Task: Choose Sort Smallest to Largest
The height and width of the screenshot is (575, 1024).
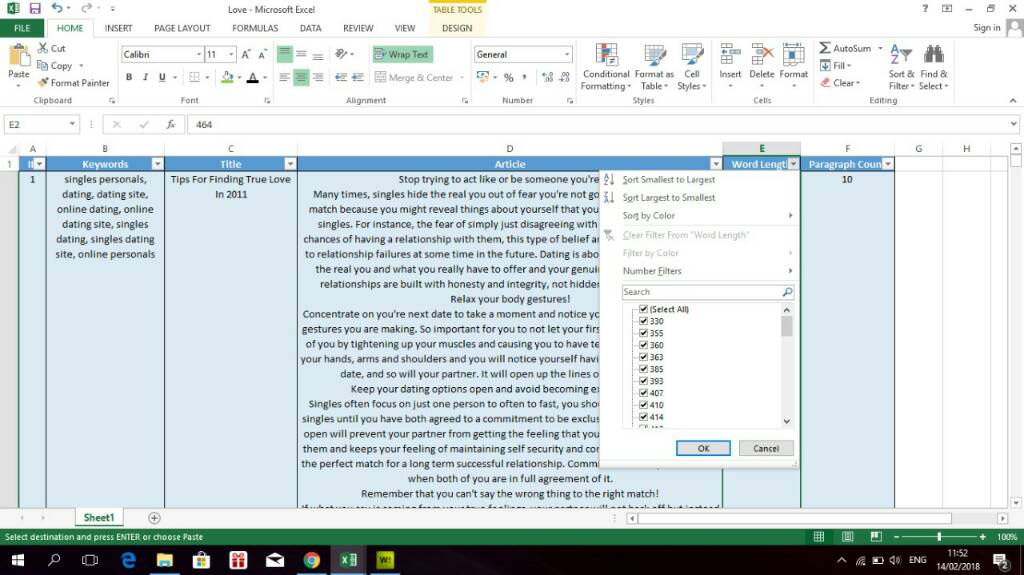Action: (668, 179)
